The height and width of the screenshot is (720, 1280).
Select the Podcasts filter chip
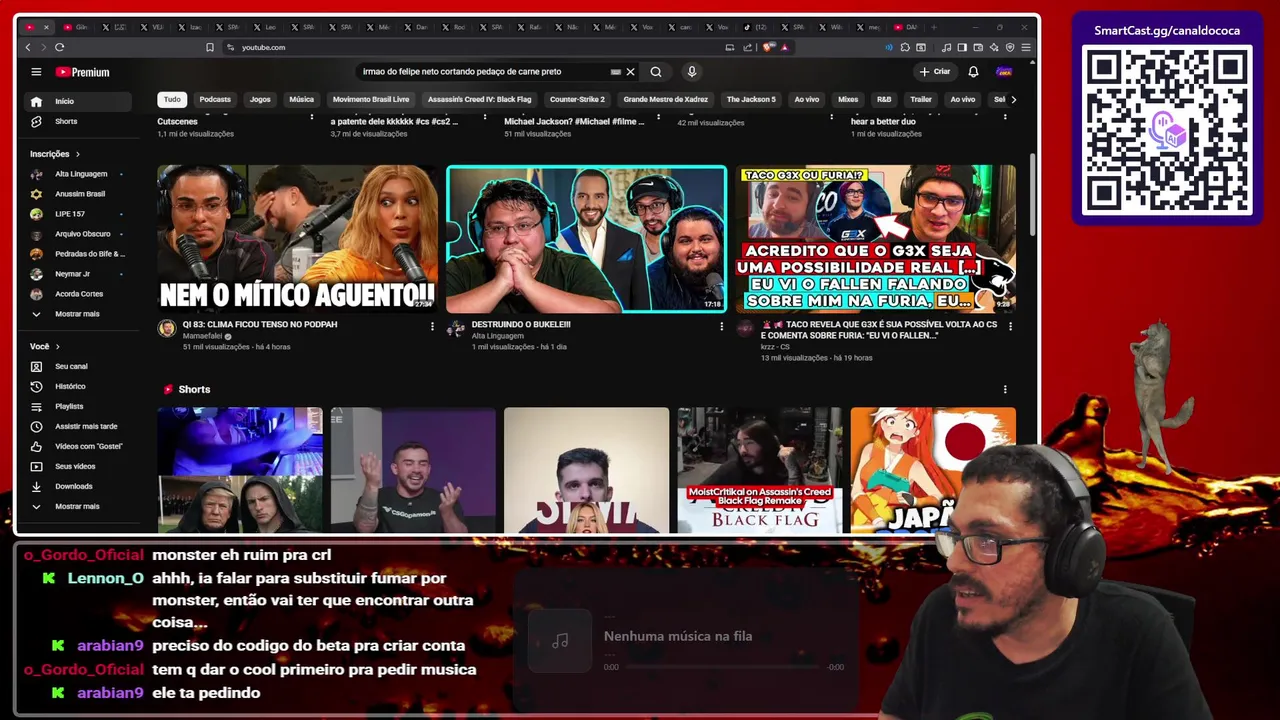(215, 99)
